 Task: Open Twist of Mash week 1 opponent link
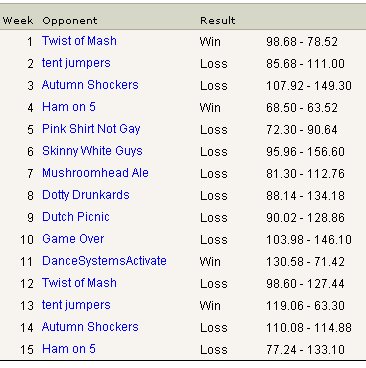79,41
